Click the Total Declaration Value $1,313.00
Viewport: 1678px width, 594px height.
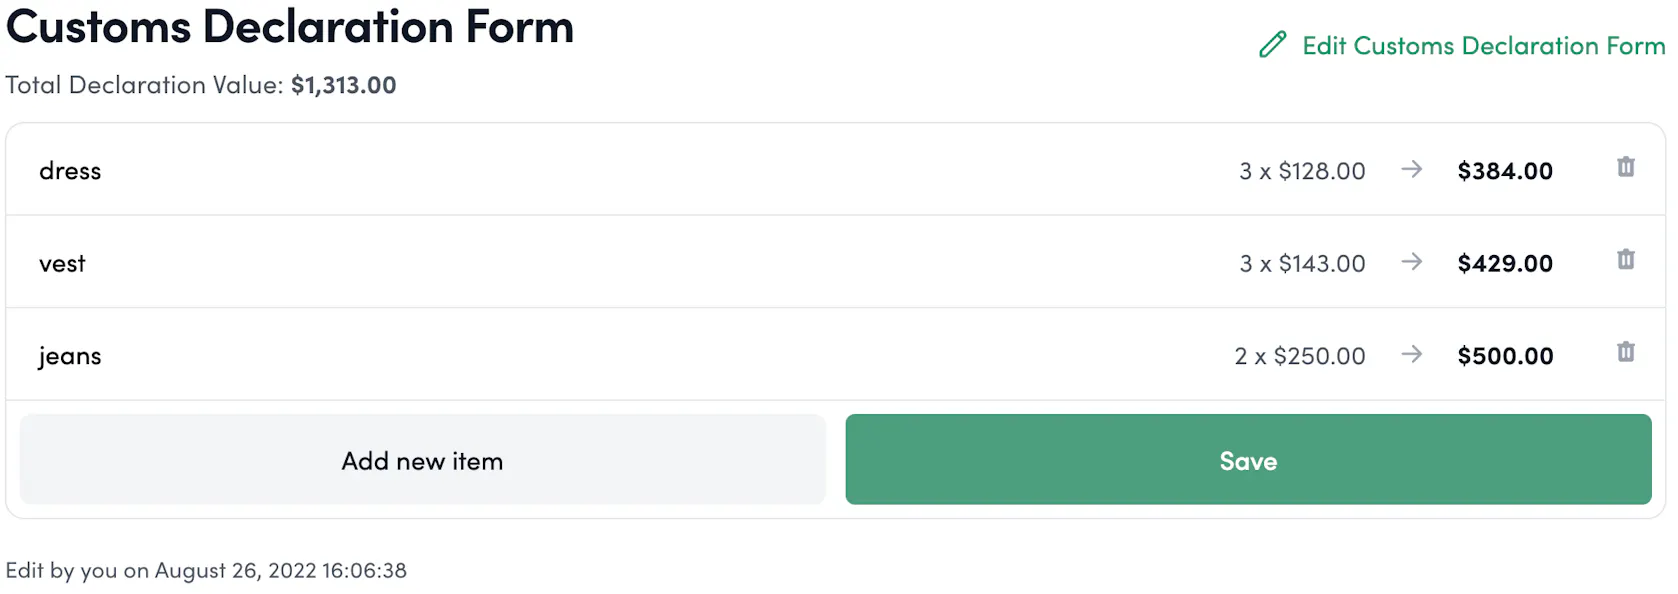tap(343, 85)
